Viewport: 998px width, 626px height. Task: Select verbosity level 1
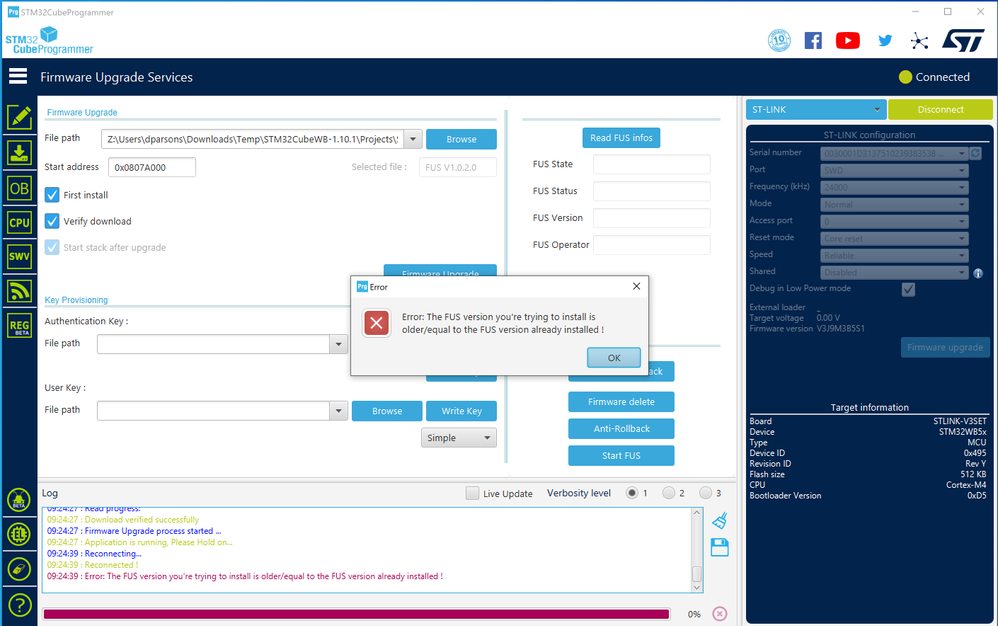[x=631, y=493]
